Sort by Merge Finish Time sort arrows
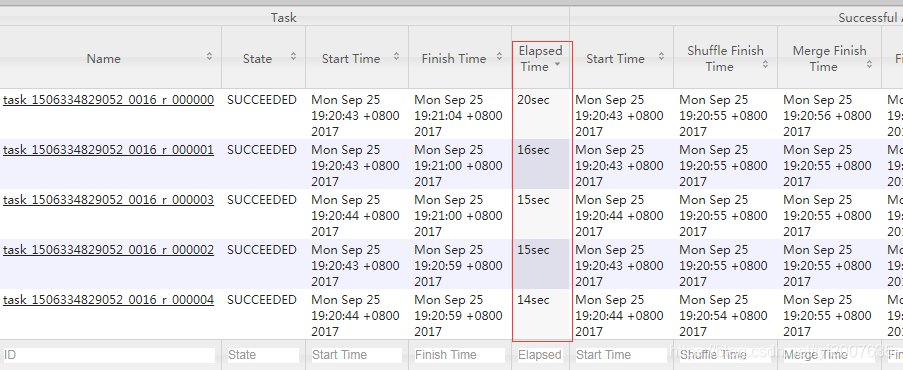This screenshot has width=903, height=370. click(869, 65)
